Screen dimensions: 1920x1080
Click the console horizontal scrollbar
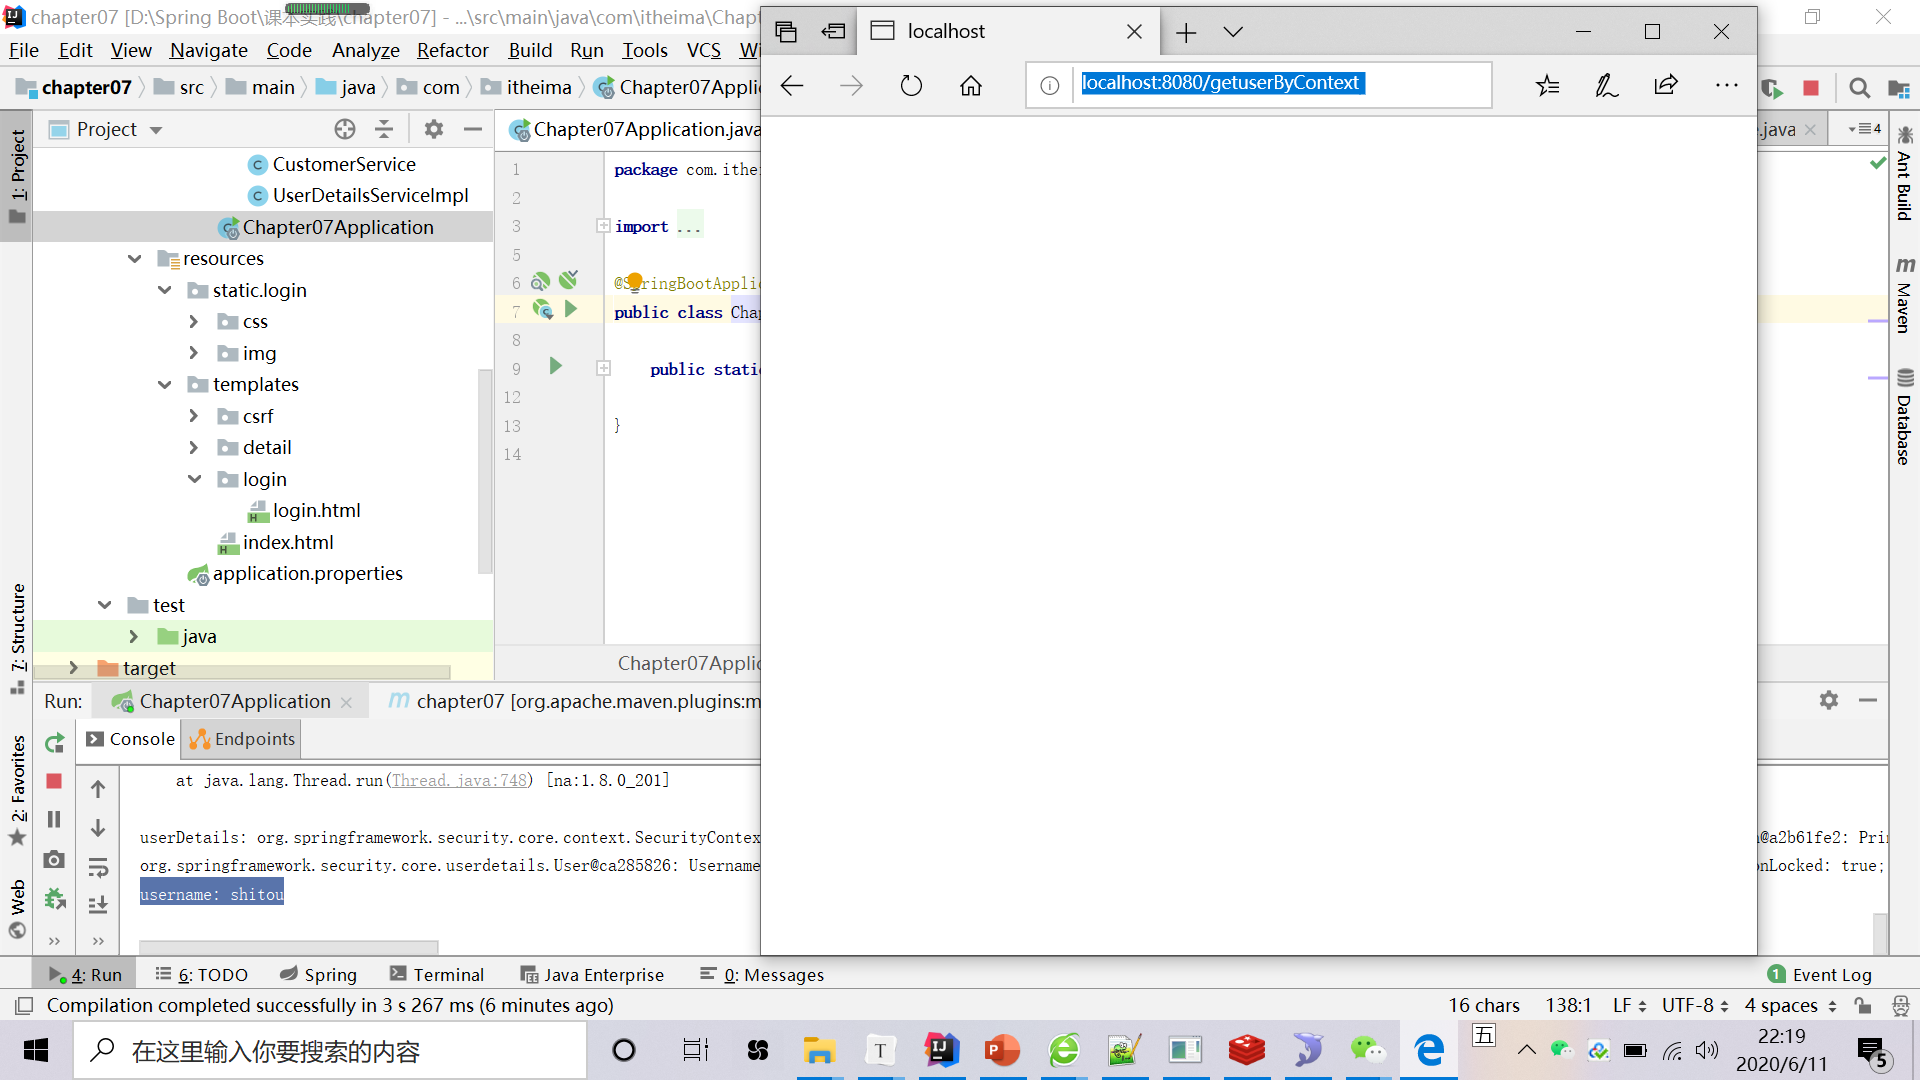[x=288, y=946]
